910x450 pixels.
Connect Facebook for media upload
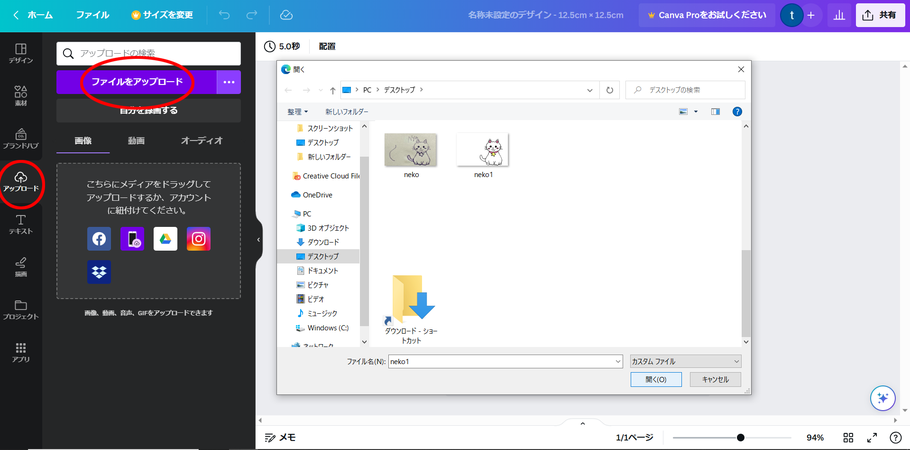point(99,239)
